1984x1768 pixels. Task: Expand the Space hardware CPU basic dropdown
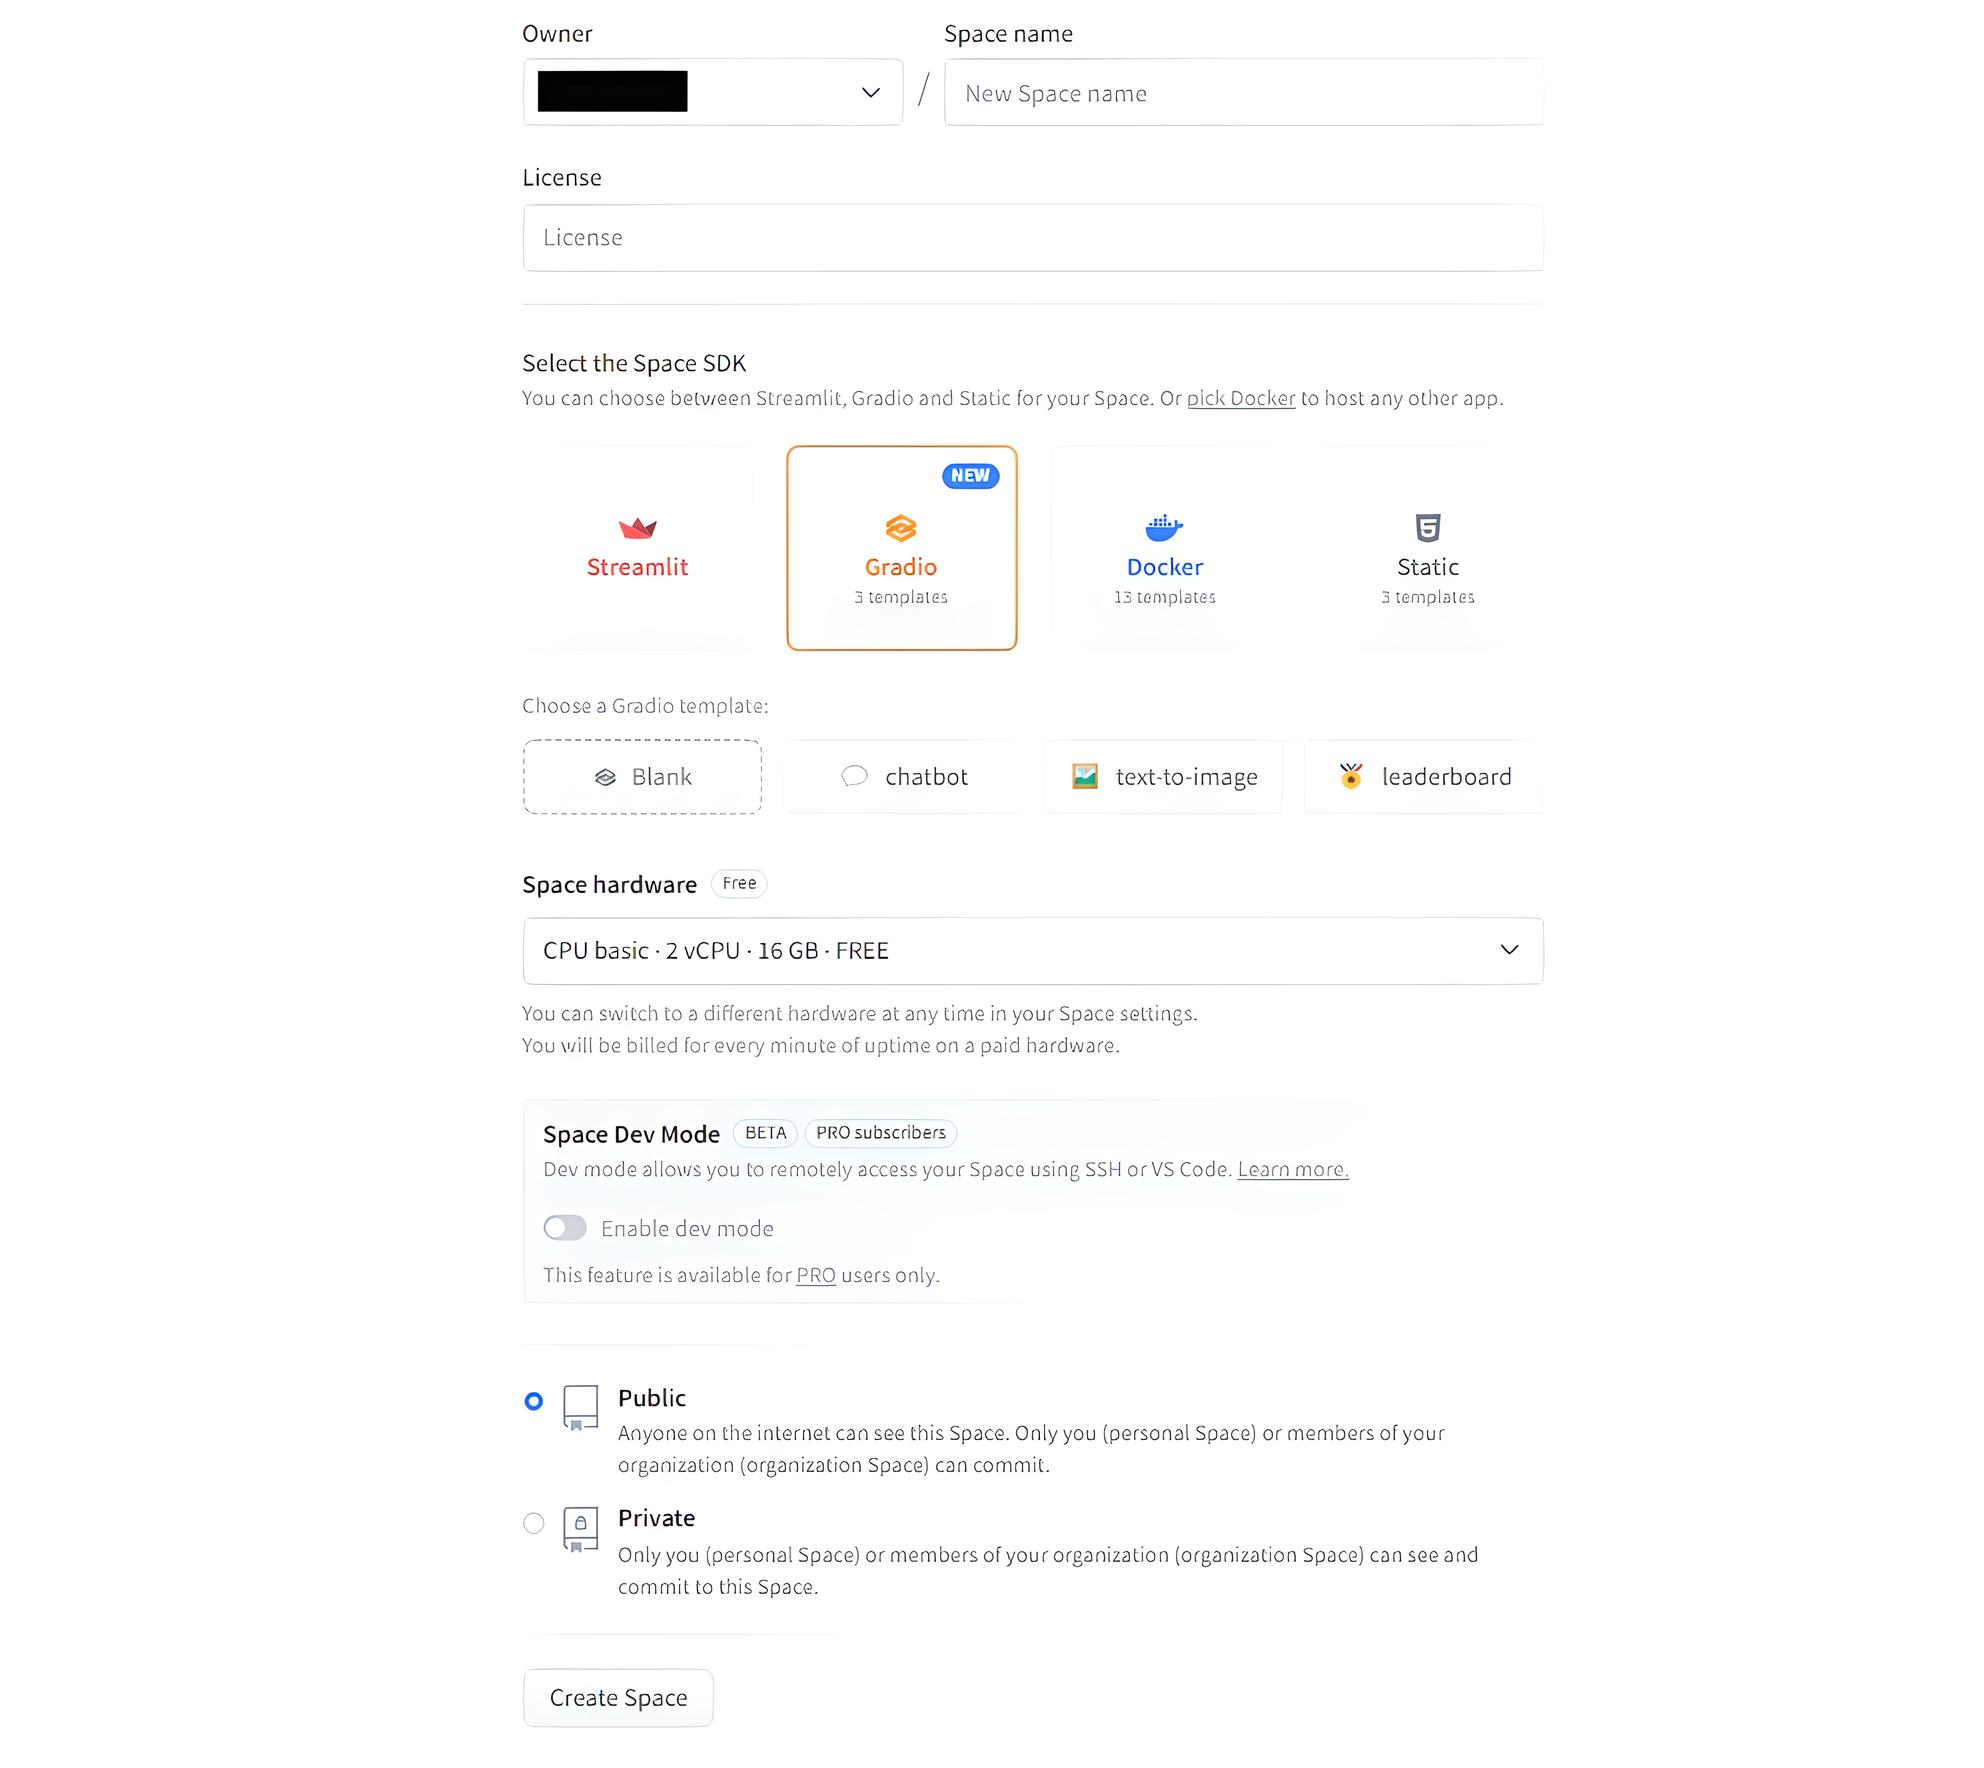pos(1033,951)
